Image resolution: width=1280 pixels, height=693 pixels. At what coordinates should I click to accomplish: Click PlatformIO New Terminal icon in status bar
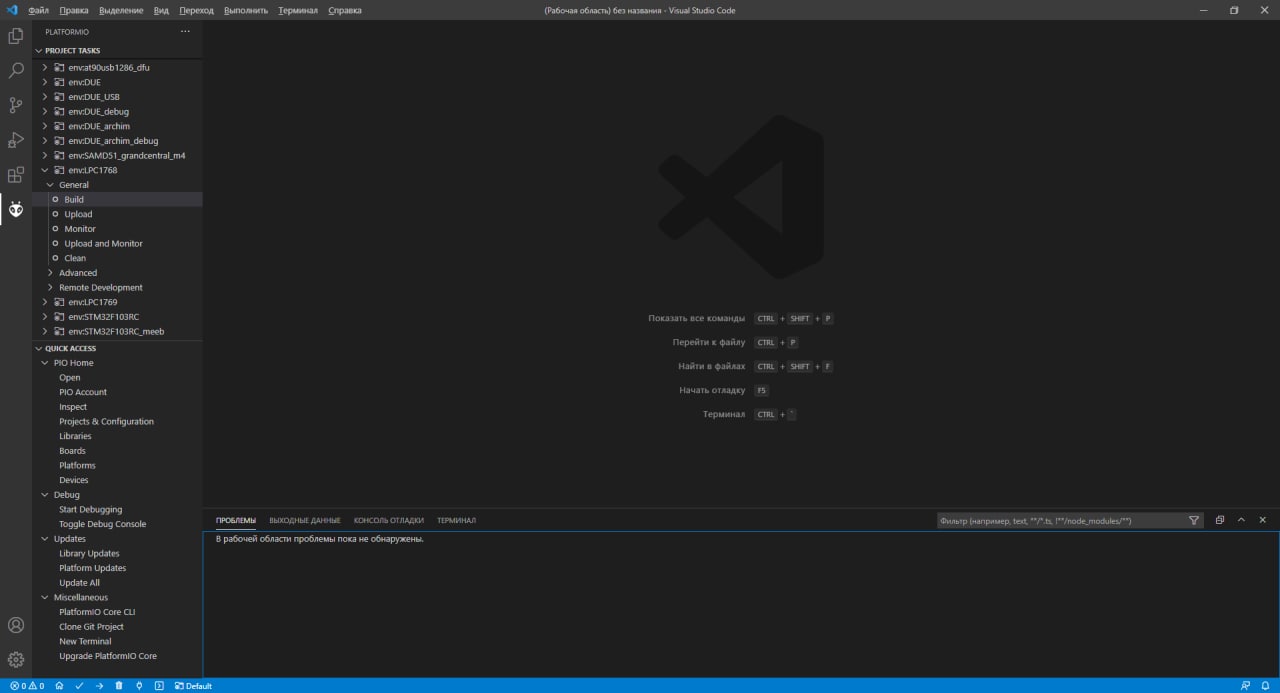pos(159,686)
